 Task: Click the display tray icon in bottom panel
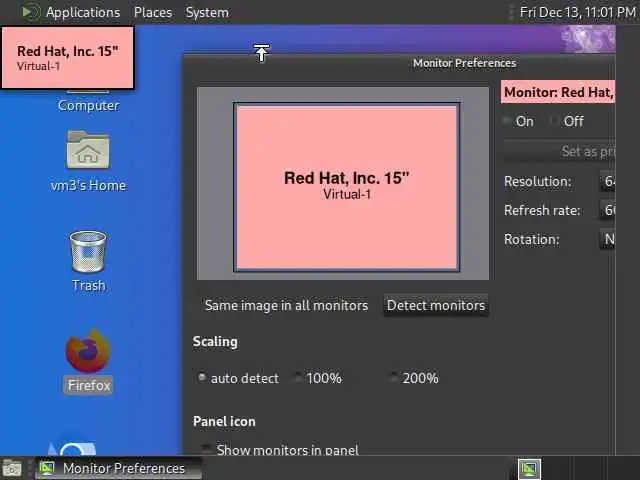click(529, 469)
